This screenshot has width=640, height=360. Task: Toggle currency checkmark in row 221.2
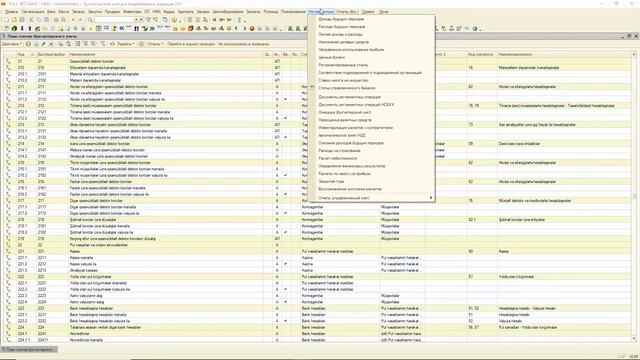click(x=285, y=264)
